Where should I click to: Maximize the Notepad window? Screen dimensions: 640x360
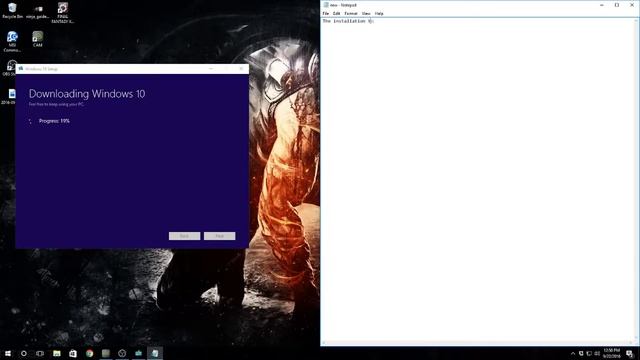[617, 5]
